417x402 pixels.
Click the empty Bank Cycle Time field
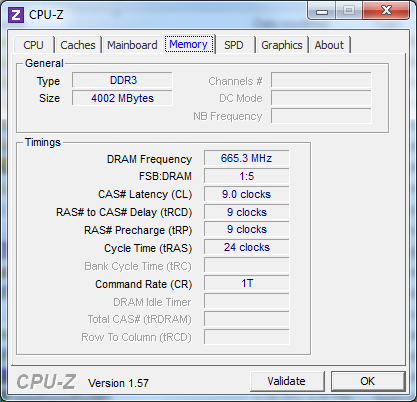click(247, 265)
